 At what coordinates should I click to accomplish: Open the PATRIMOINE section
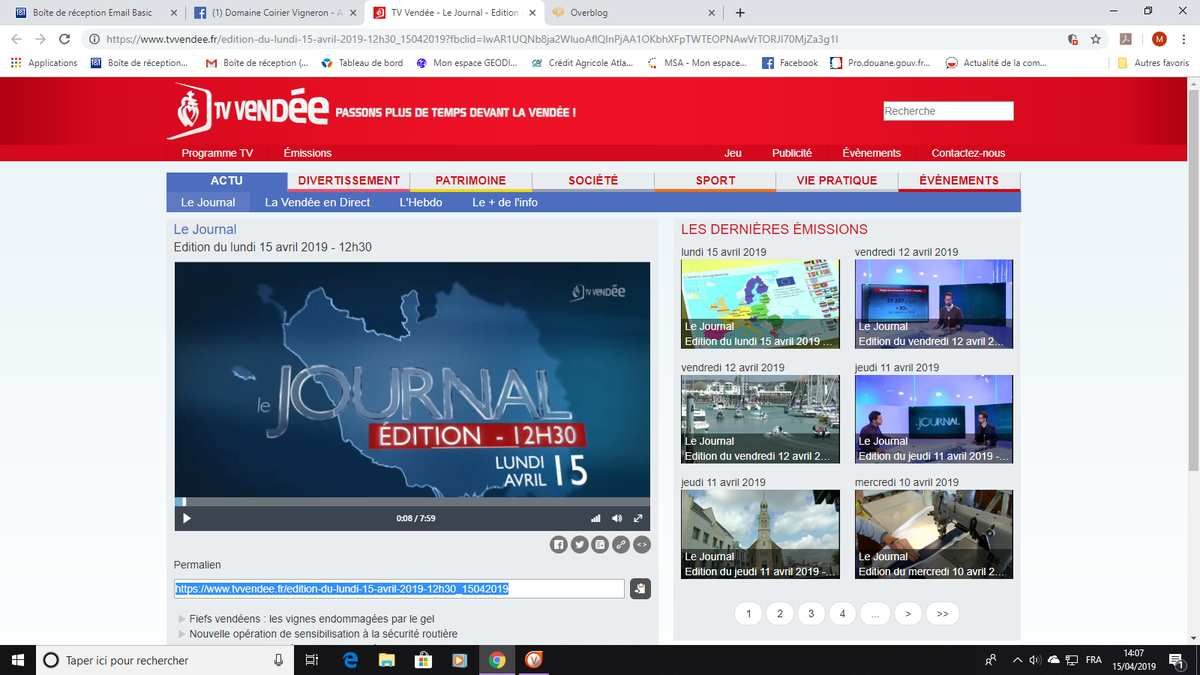471,181
